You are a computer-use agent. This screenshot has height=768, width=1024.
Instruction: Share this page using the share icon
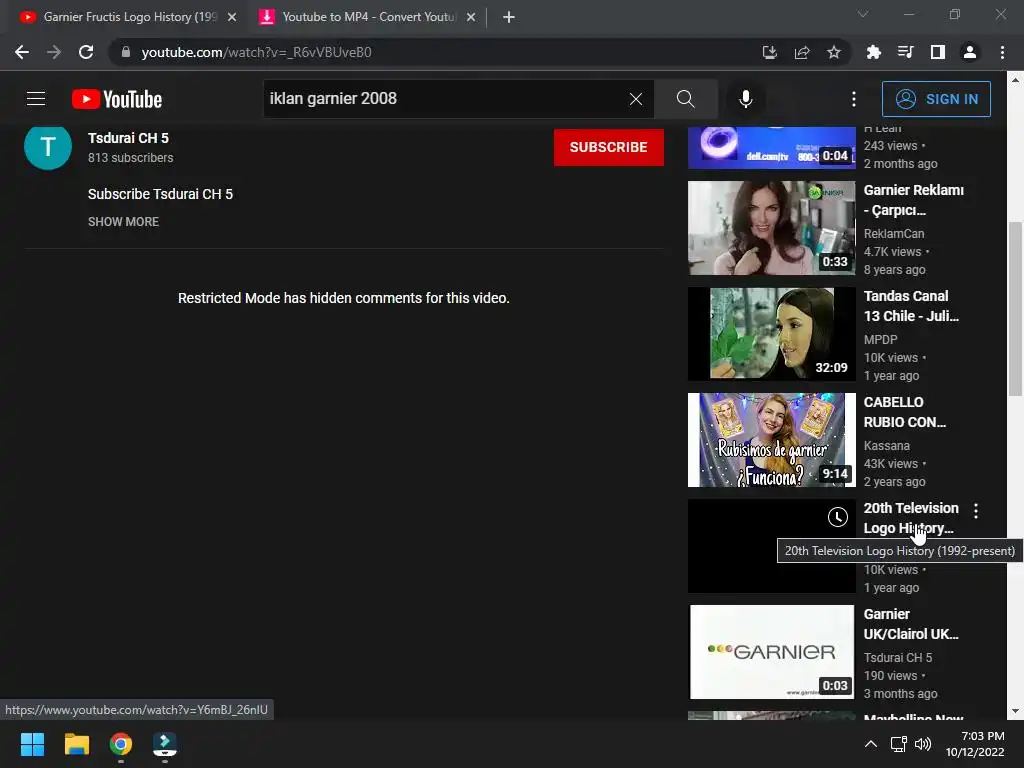[802, 52]
